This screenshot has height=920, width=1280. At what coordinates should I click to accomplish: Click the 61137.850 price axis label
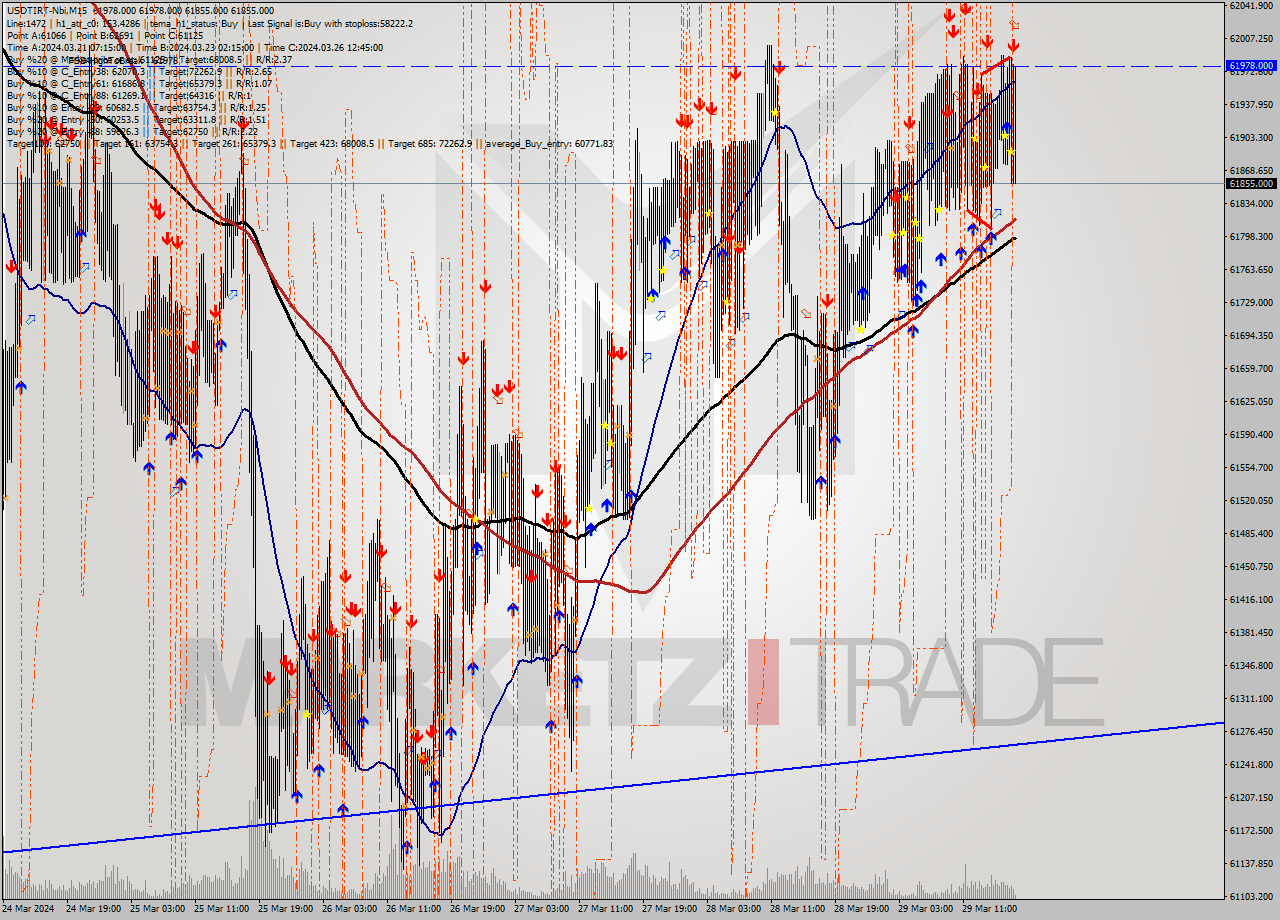tap(1251, 863)
